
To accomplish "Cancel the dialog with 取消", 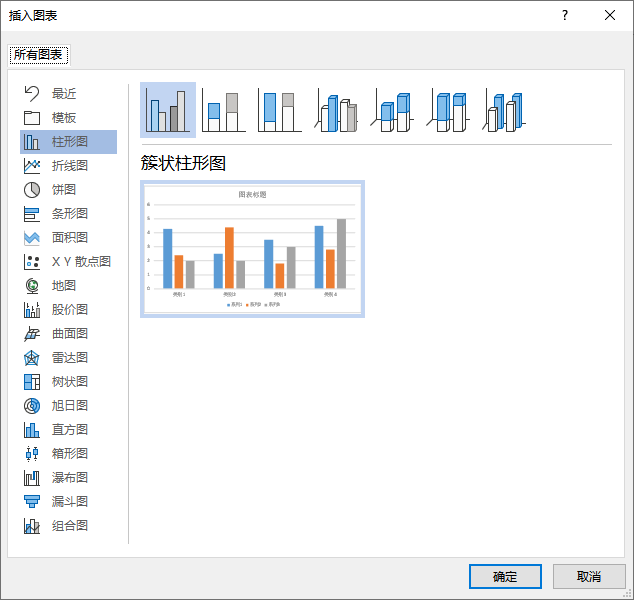I will click(x=589, y=576).
